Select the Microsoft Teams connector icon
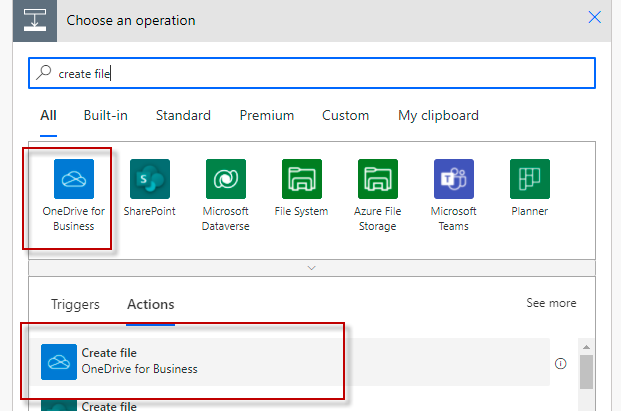Image resolution: width=621 pixels, height=411 pixels. [x=454, y=179]
